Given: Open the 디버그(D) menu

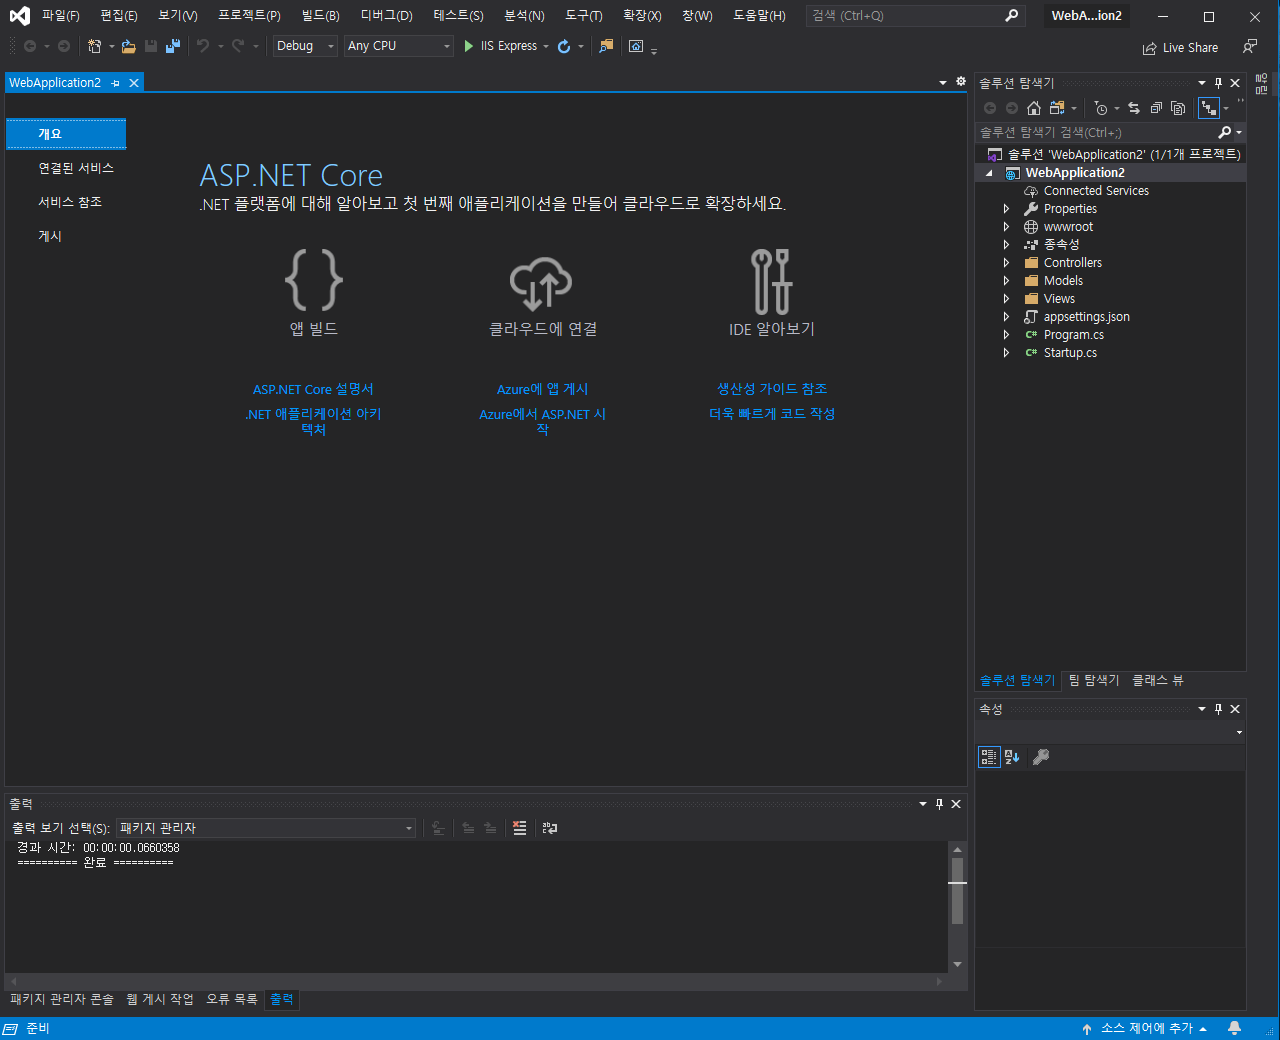Looking at the screenshot, I should 386,16.
